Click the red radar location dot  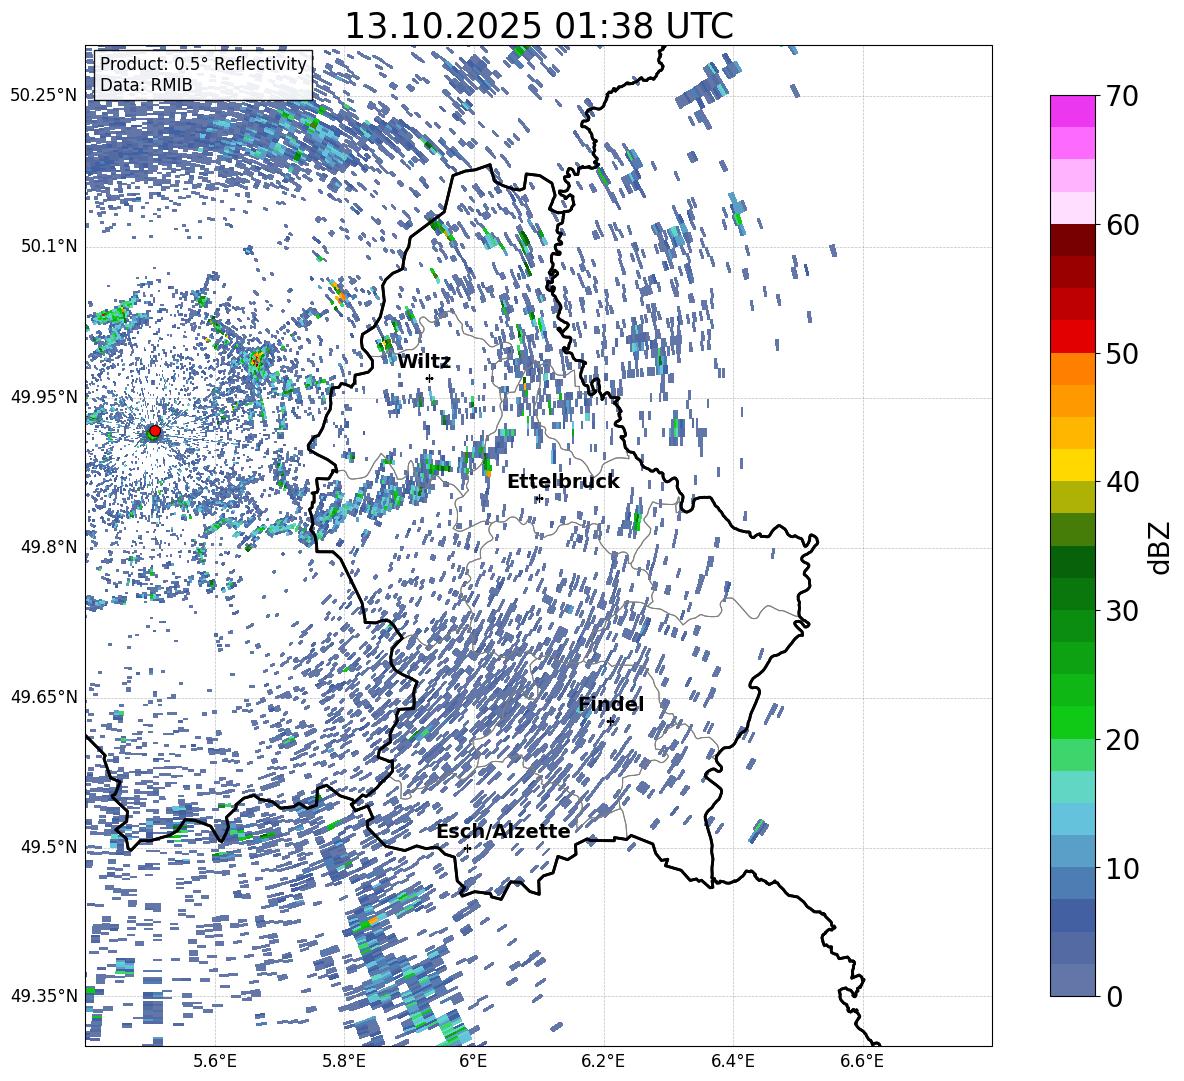tap(155, 430)
